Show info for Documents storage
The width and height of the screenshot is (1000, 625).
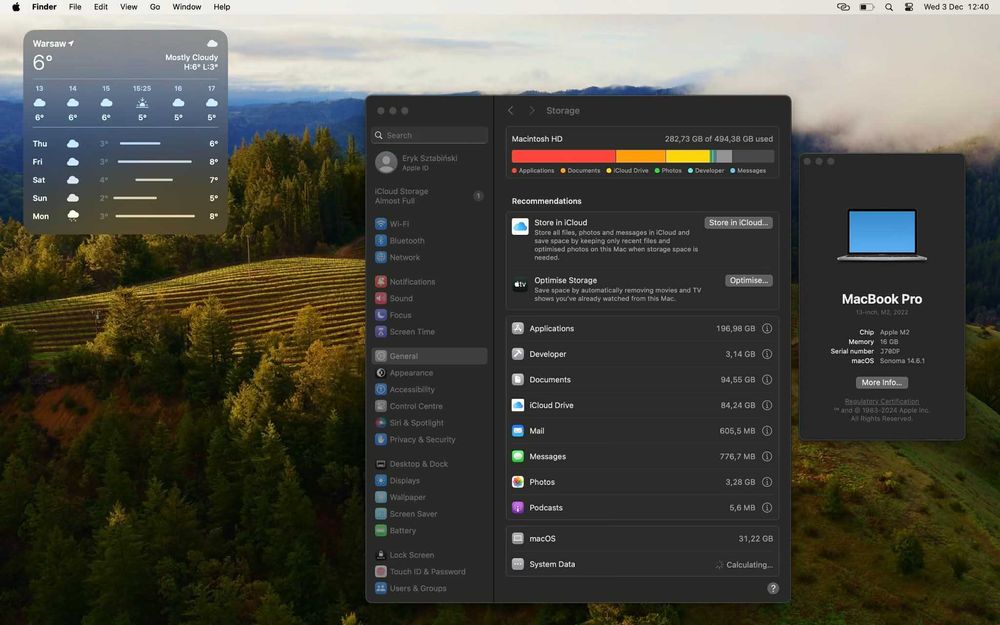pyautogui.click(x=767, y=379)
